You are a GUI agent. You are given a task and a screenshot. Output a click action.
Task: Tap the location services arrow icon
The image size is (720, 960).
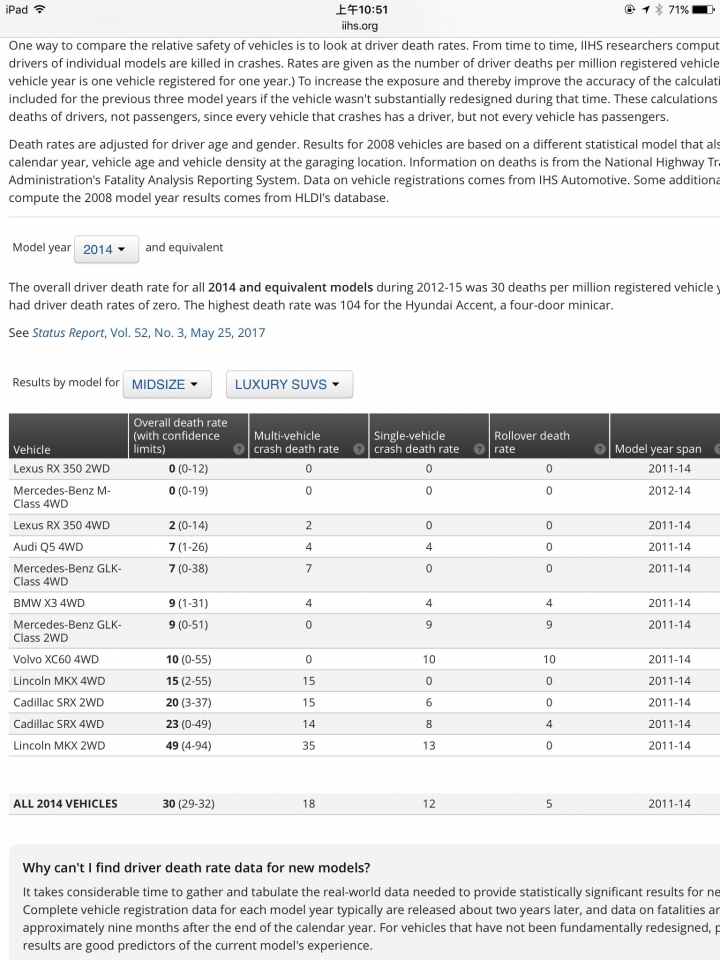[646, 9]
